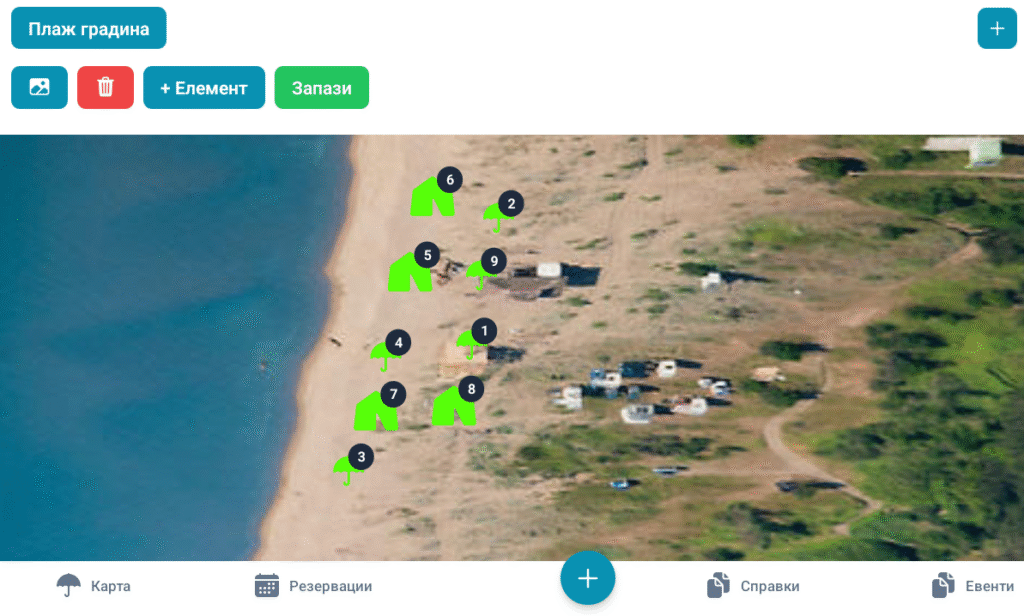This screenshot has width=1024, height=616.
Task: Open the Справки tab
Action: [753, 586]
